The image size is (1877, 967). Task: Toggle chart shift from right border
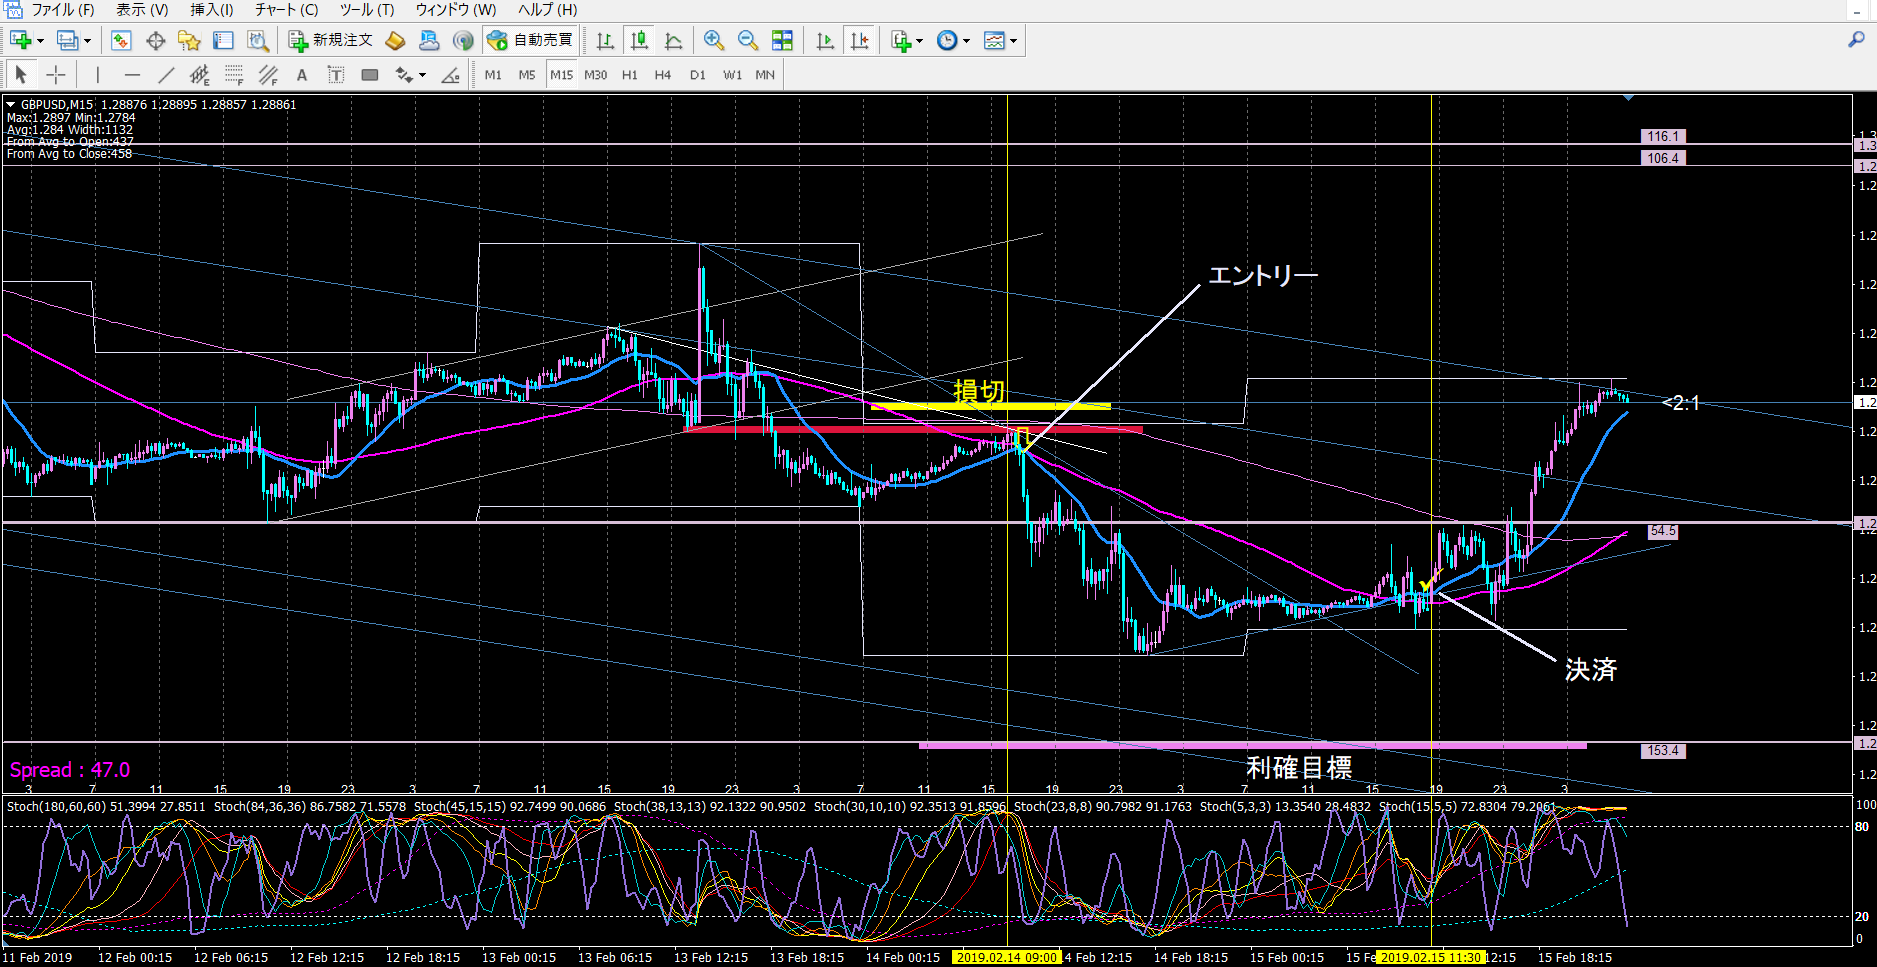coord(859,40)
